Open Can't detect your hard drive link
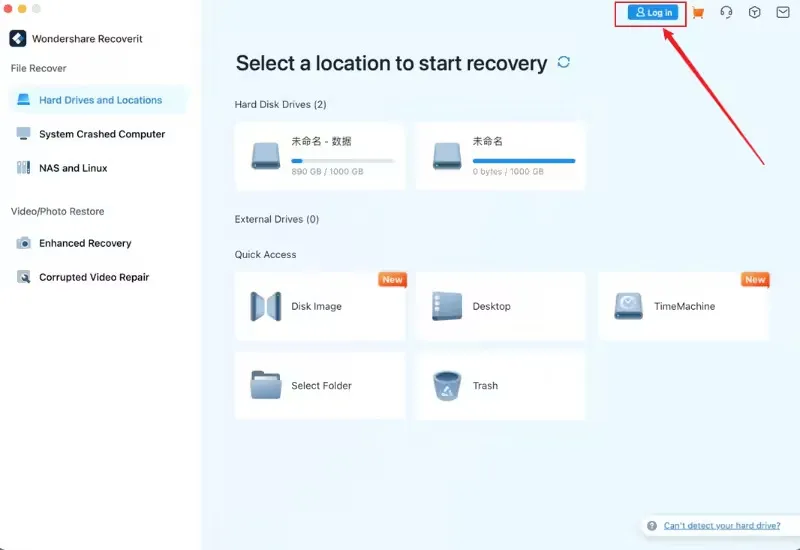Viewport: 800px width, 550px height. coord(721,526)
